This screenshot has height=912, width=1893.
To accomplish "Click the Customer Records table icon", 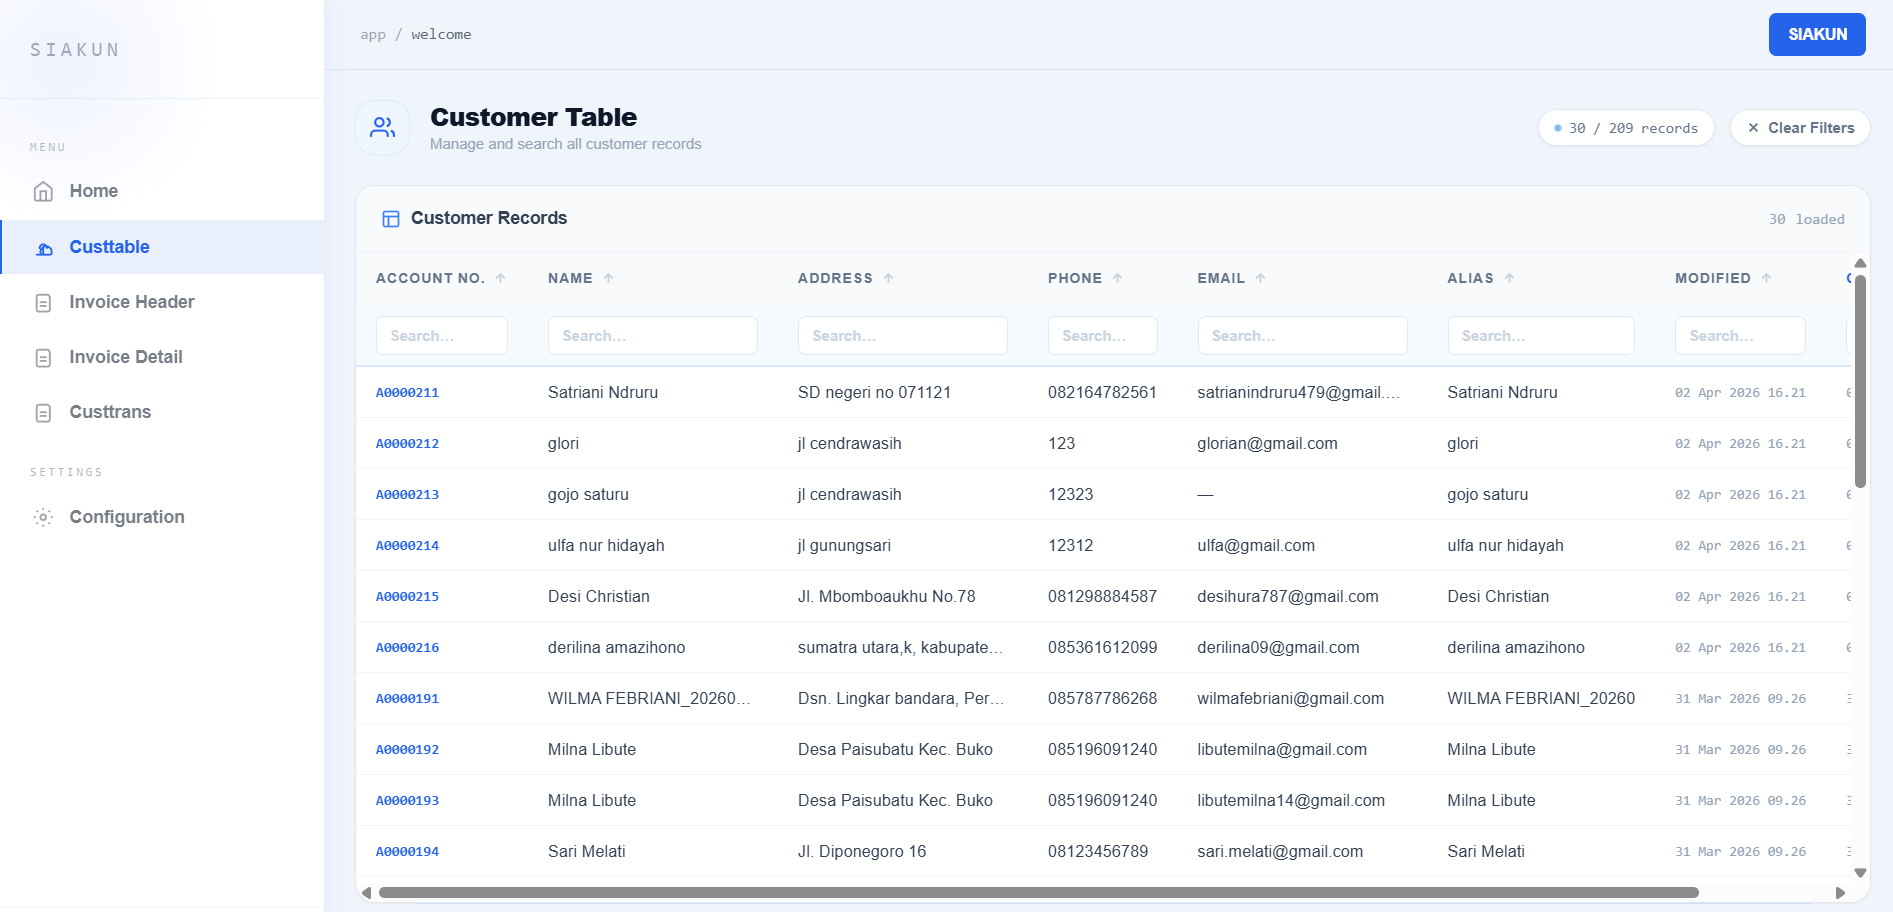I will [x=391, y=219].
